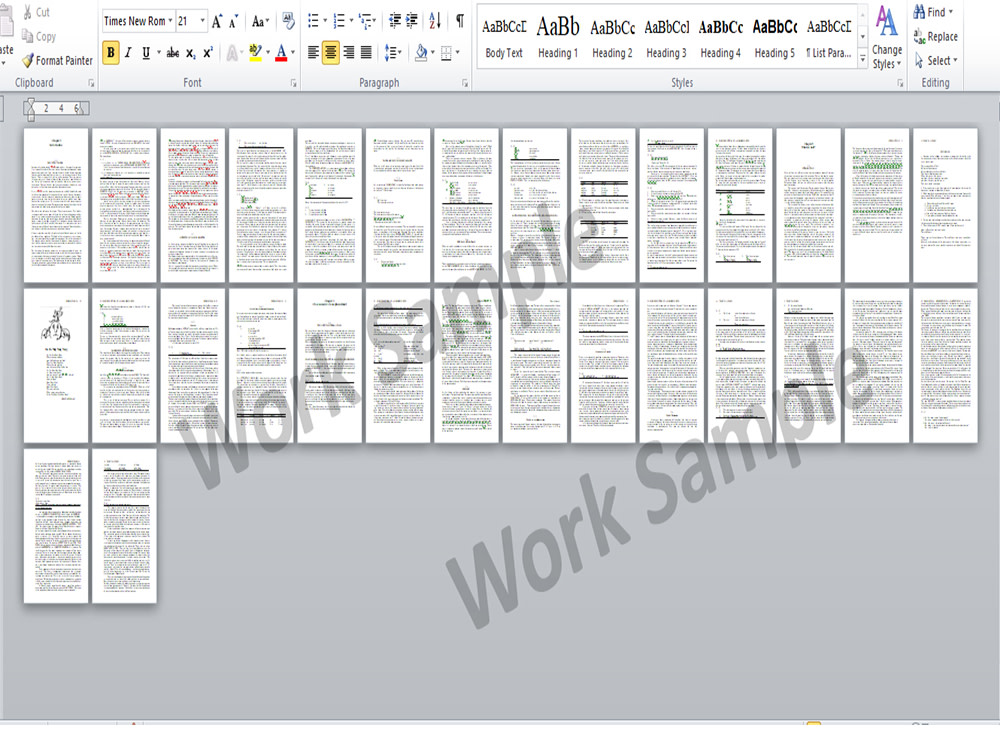This screenshot has width=1000, height=750.
Task: Open the Styles pane launcher
Action: tap(900, 83)
